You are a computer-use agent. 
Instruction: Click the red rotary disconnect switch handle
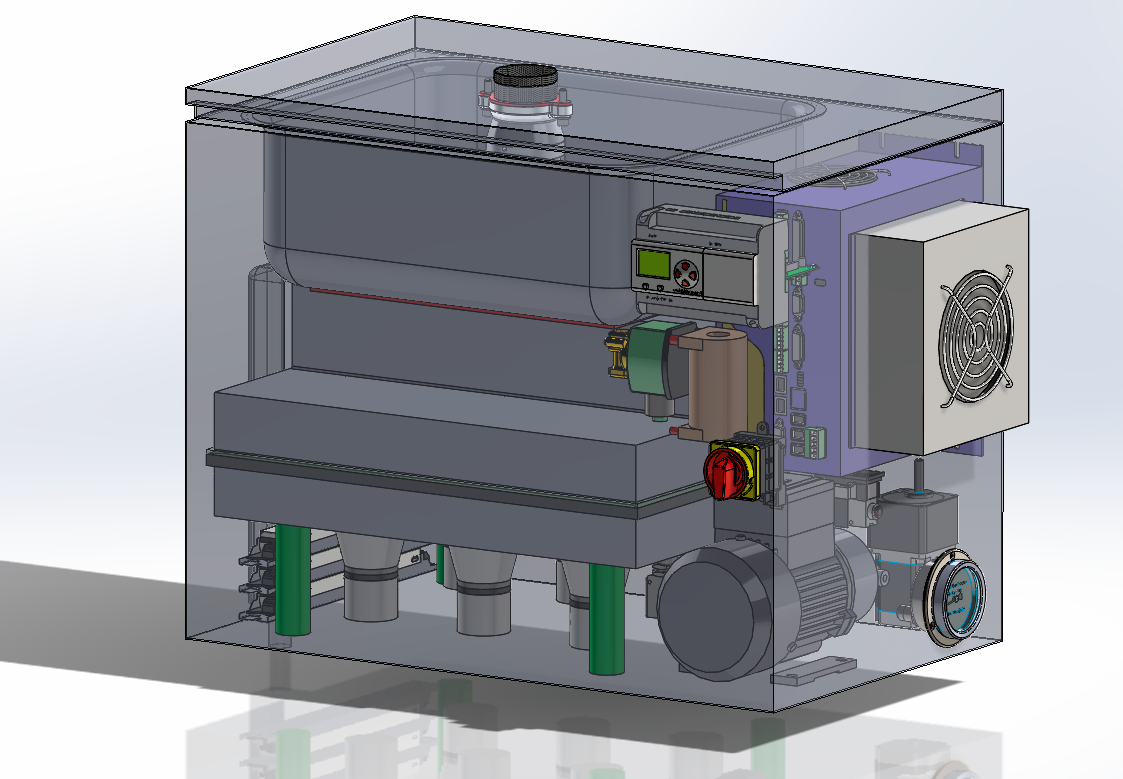pos(729,472)
